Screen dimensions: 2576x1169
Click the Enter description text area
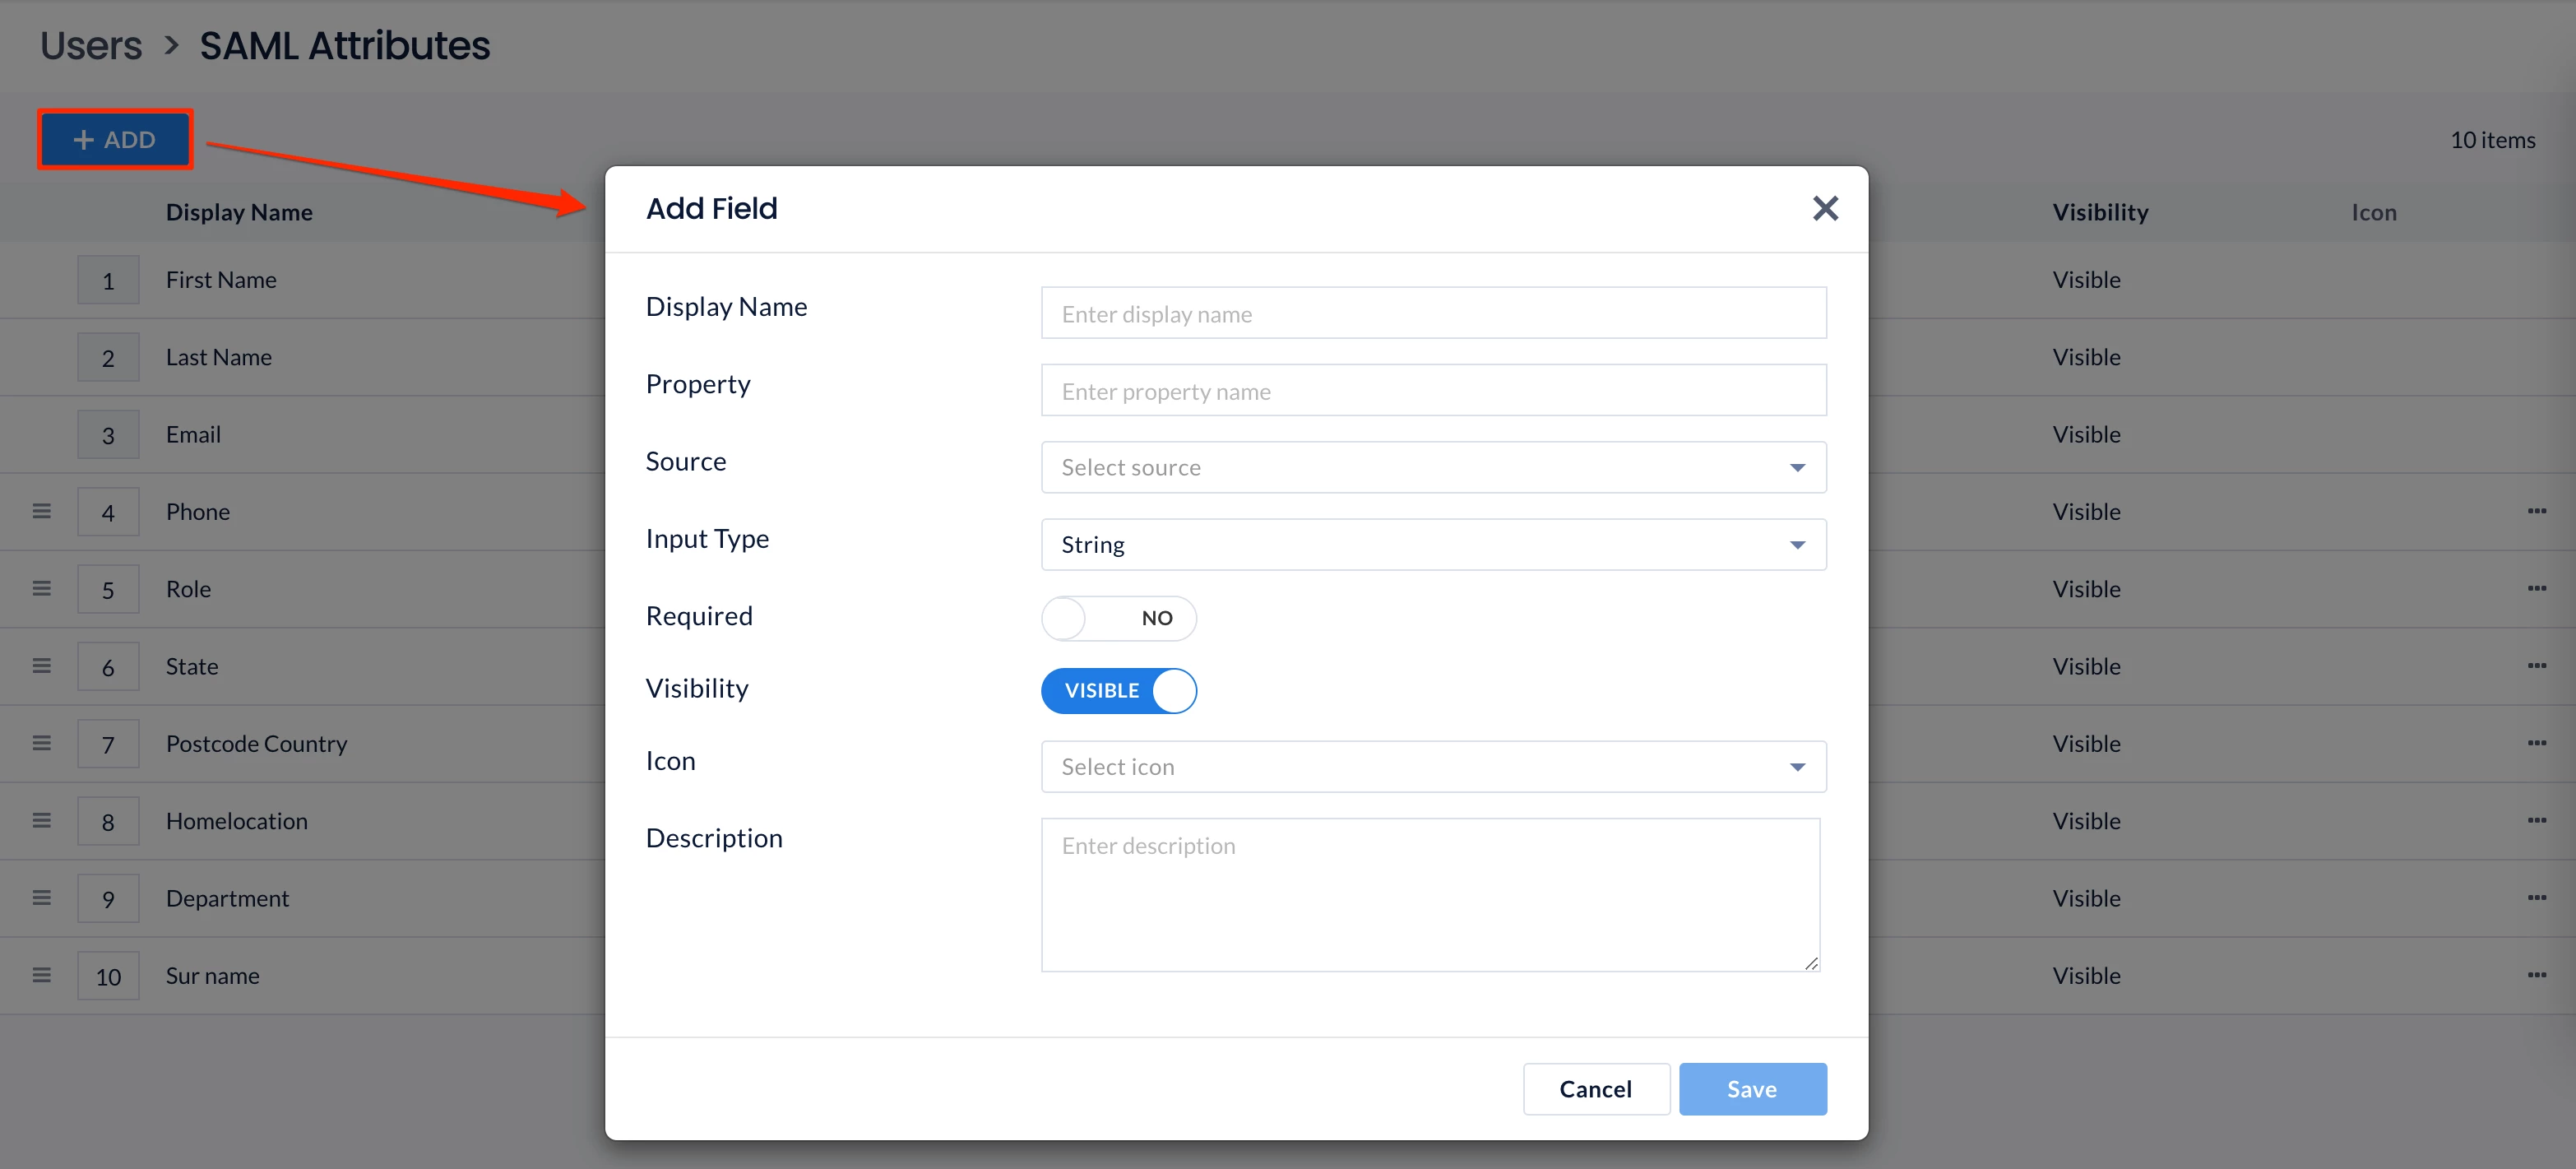pyautogui.click(x=1430, y=894)
